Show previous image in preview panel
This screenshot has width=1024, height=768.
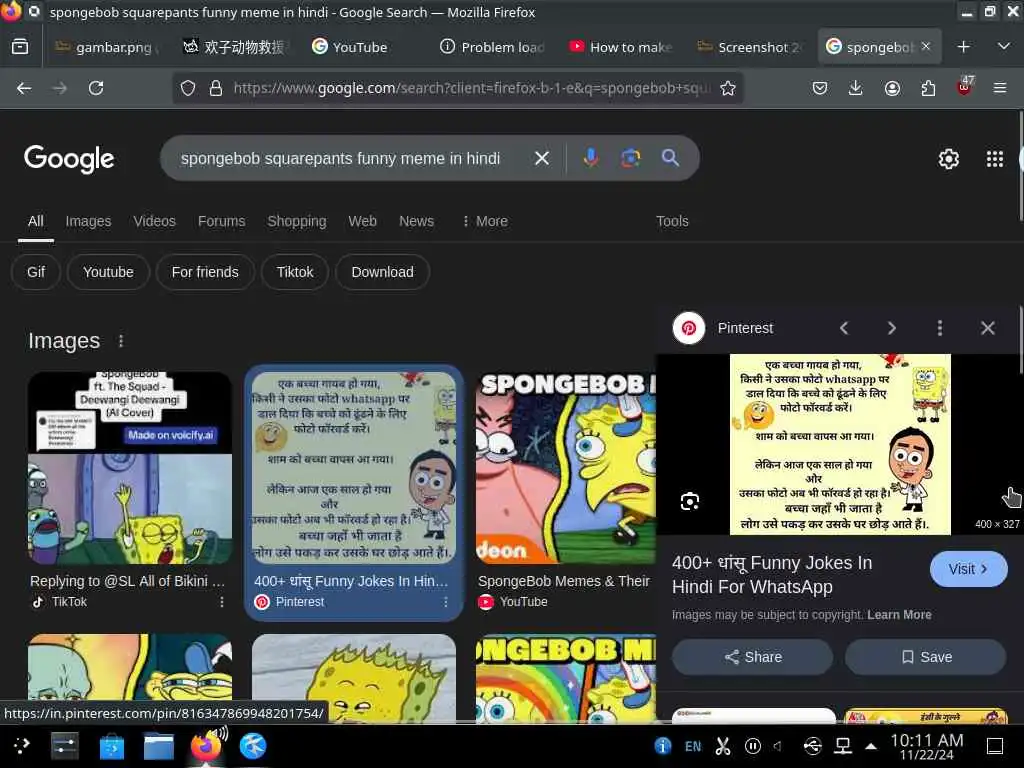point(844,328)
